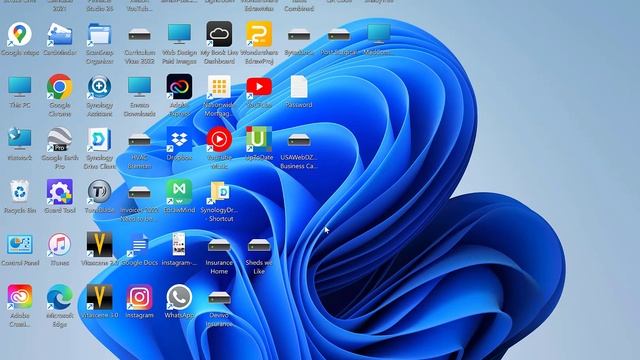Open the Invoices 2022 drive shortcut

(139, 192)
